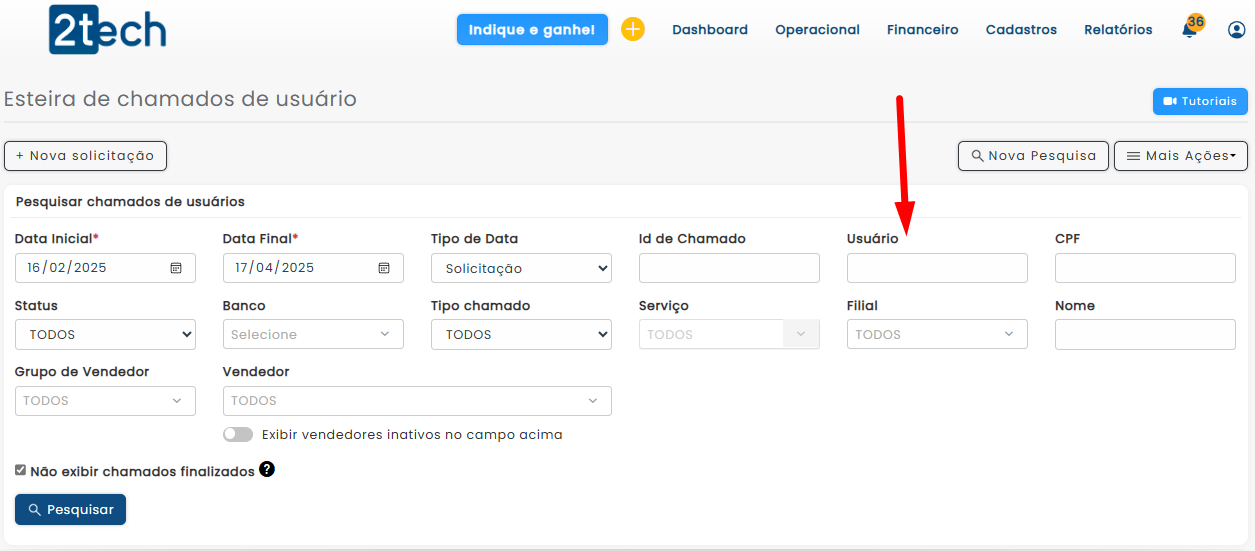Click Nova solicitação button
1255x551 pixels.
point(85,156)
